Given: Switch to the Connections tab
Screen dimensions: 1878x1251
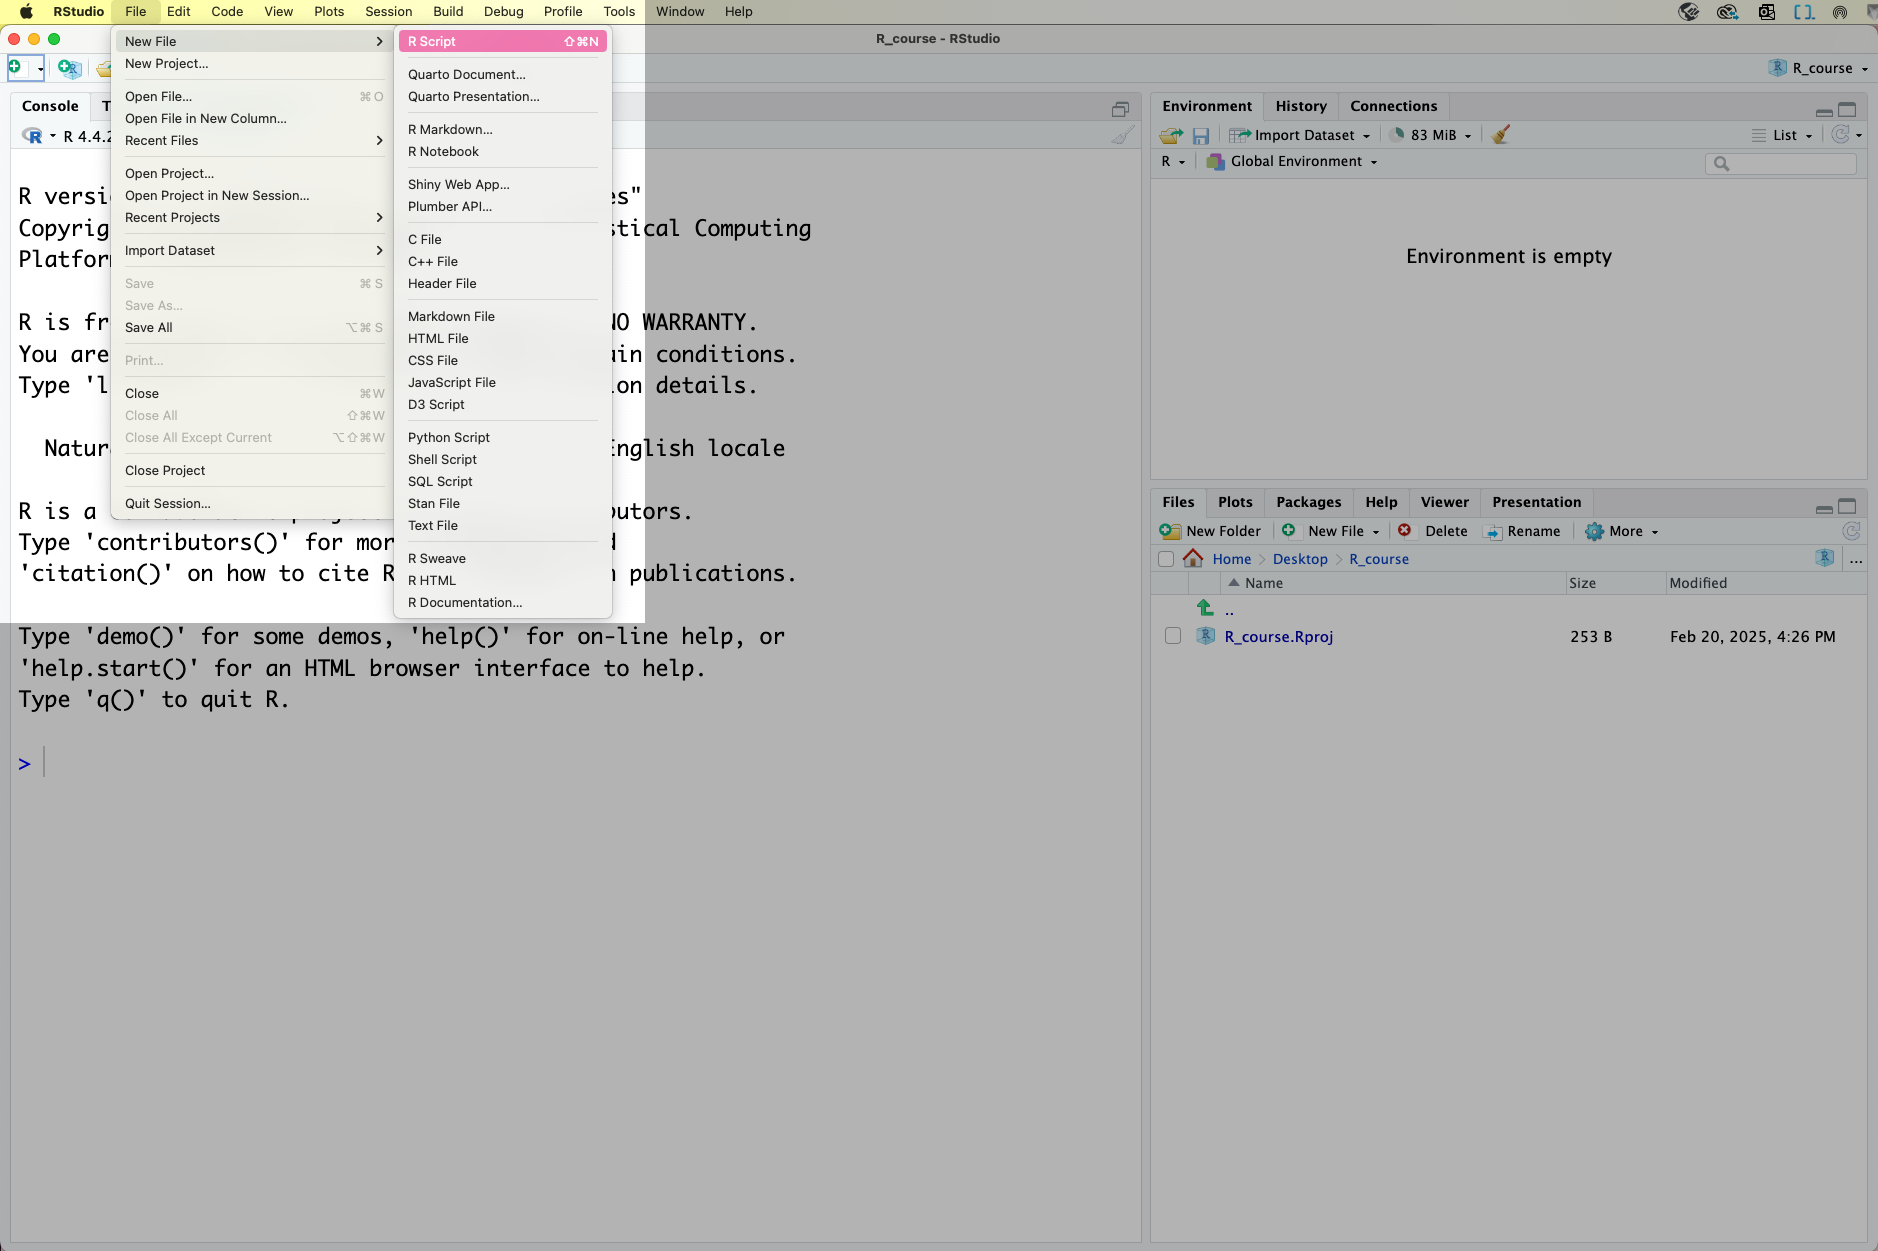Looking at the screenshot, I should (x=1393, y=106).
